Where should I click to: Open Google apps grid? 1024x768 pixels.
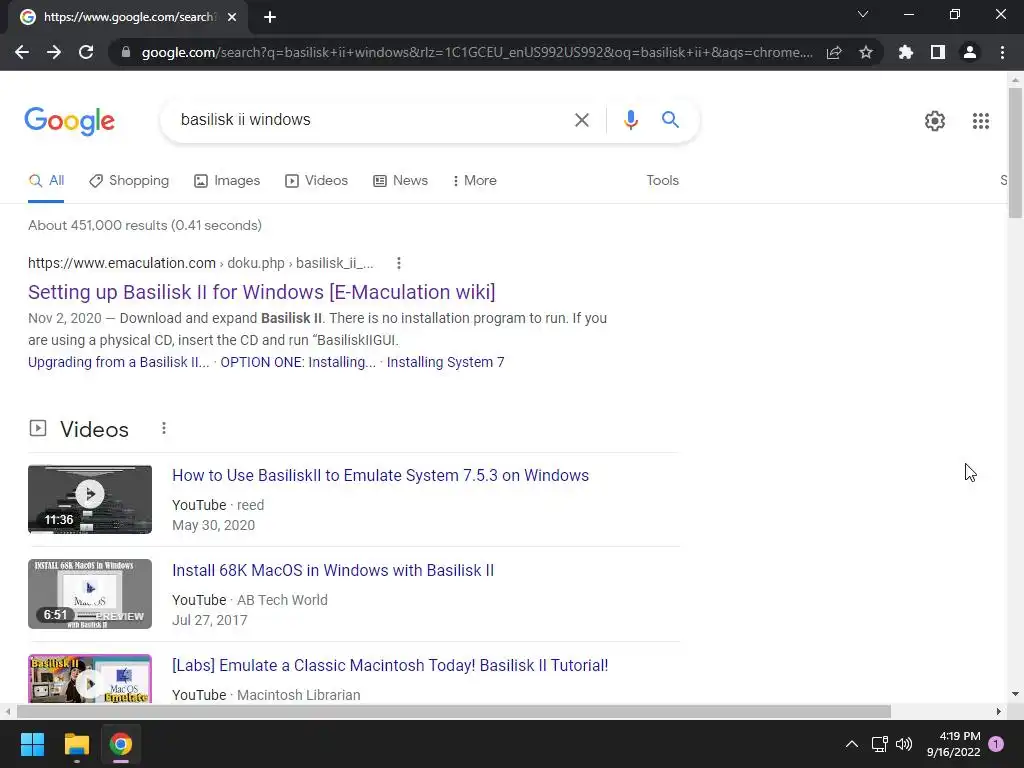click(x=980, y=121)
